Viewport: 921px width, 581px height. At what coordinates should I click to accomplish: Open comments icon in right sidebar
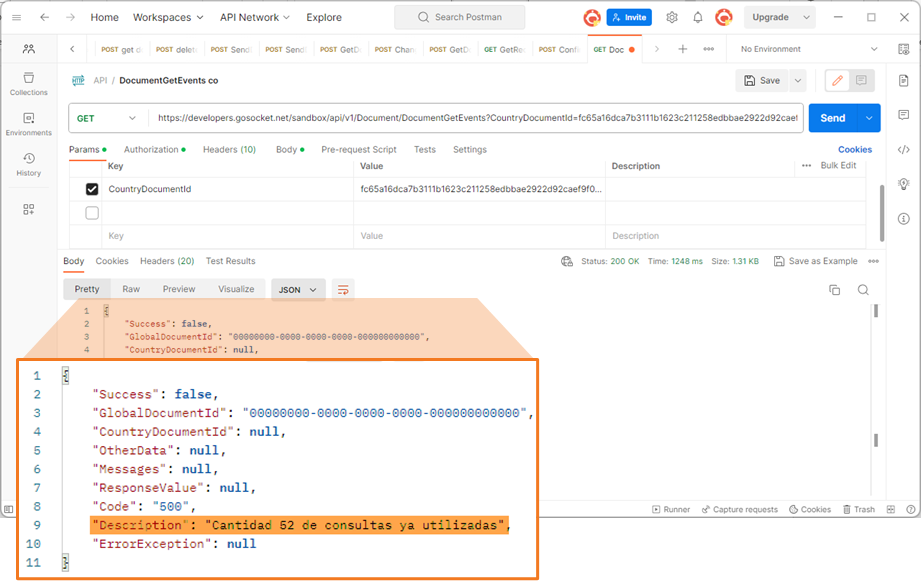click(904, 115)
